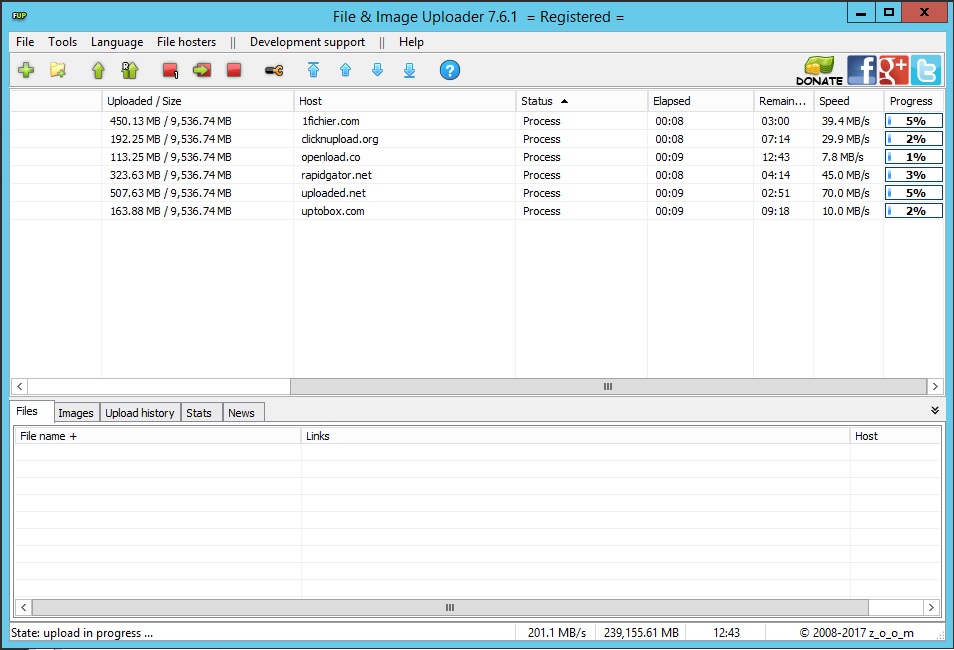Click the 1fichier.com progress bar at 5%
This screenshot has height=650, width=954.
[914, 121]
